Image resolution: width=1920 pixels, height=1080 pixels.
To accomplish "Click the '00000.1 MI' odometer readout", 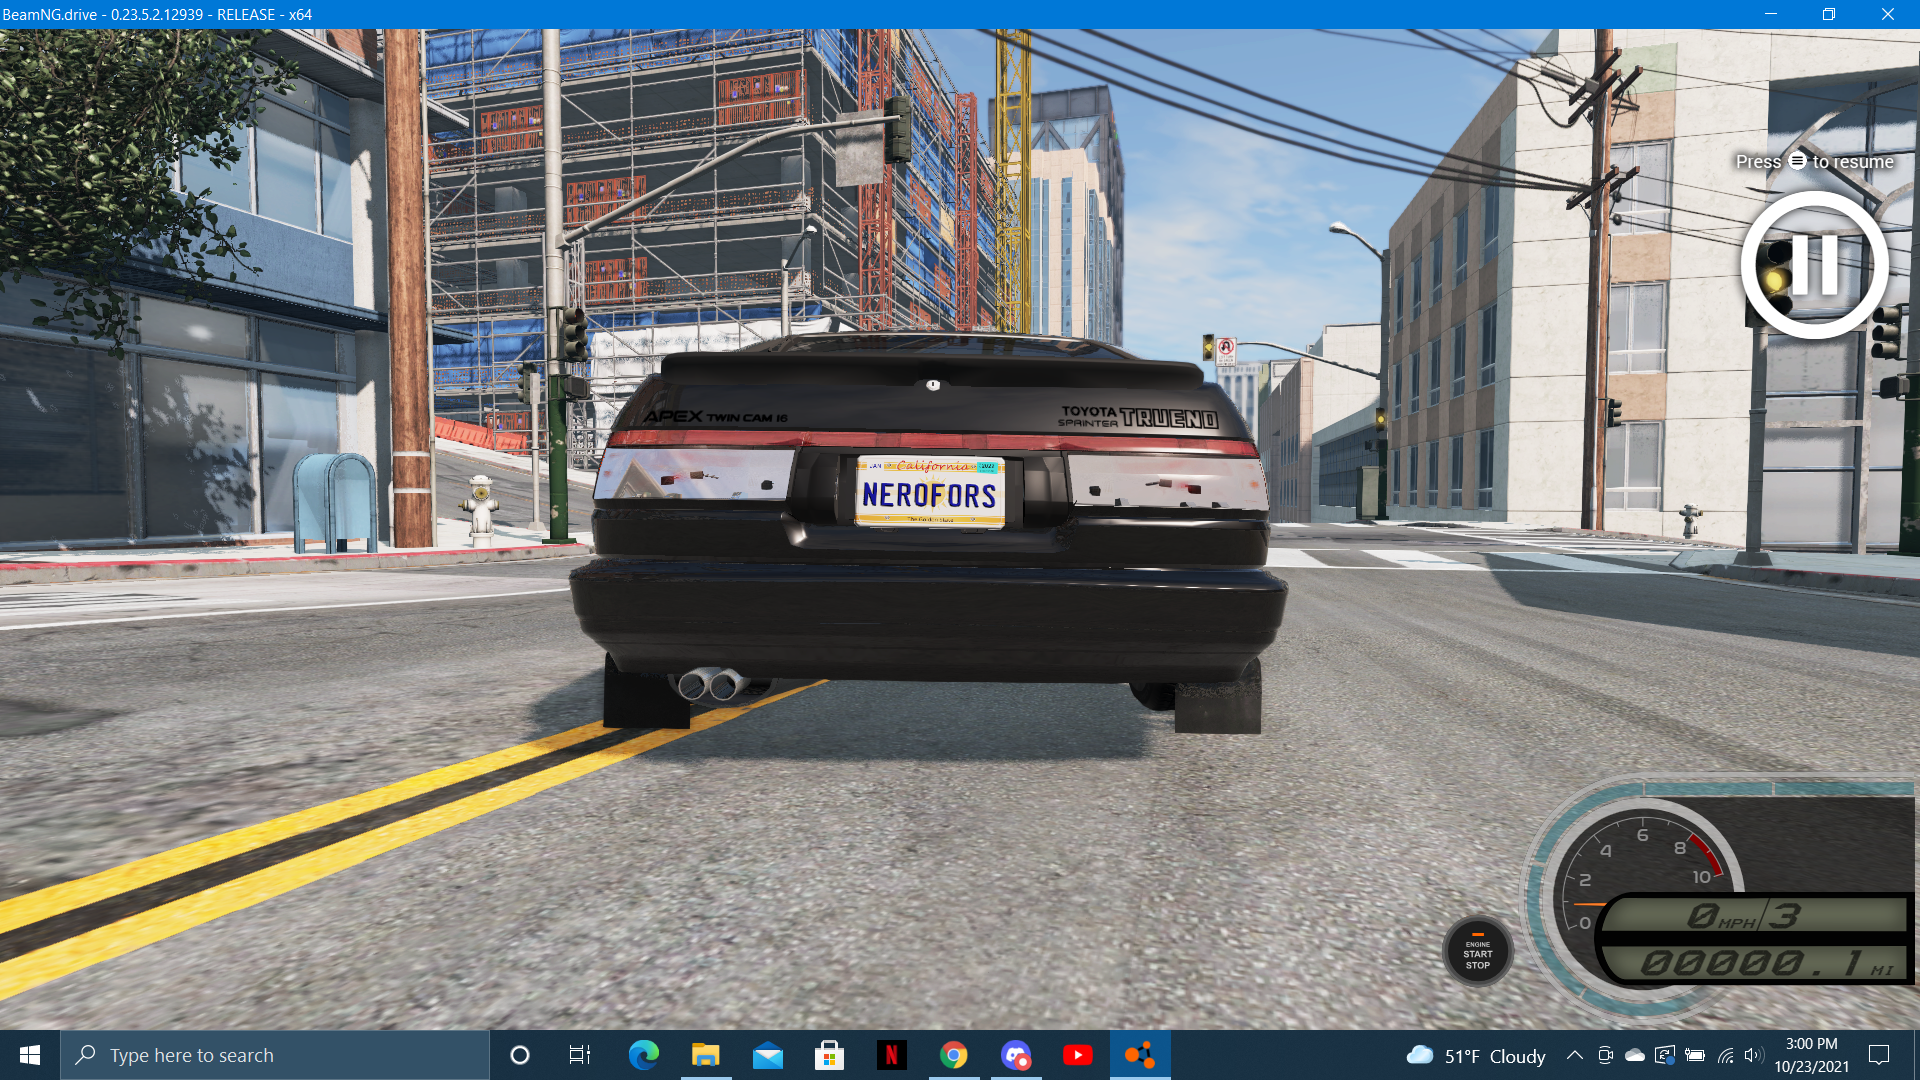I will tap(1768, 963).
